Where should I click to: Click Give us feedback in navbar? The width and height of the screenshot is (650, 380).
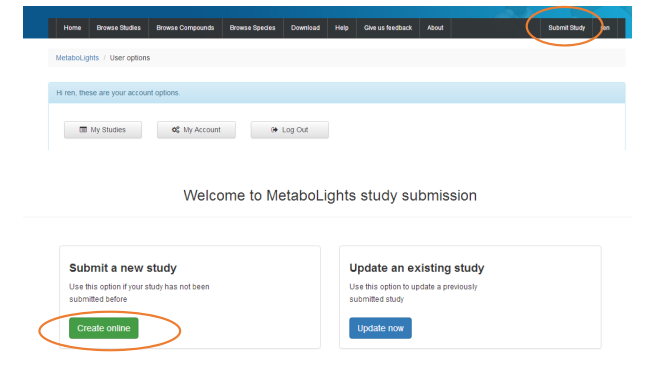(x=388, y=28)
